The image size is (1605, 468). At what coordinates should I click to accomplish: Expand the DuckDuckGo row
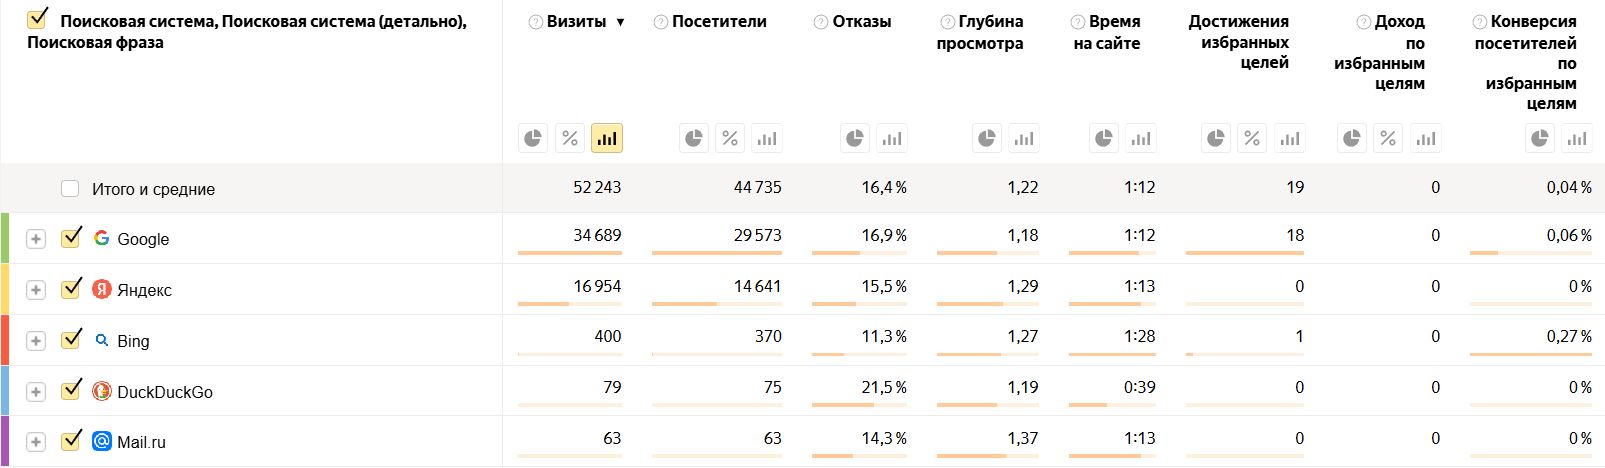36,392
